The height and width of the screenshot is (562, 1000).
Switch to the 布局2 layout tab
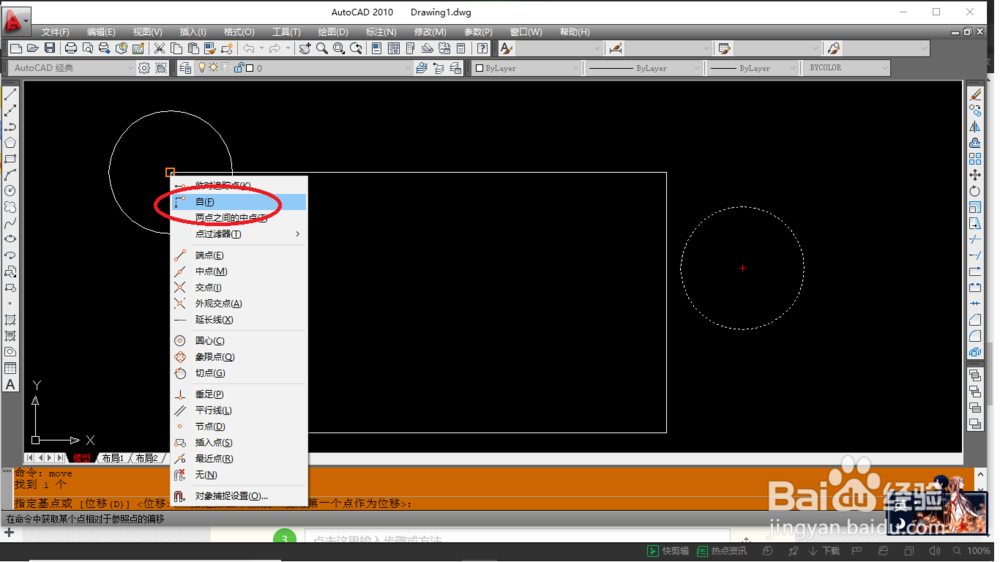(147, 458)
